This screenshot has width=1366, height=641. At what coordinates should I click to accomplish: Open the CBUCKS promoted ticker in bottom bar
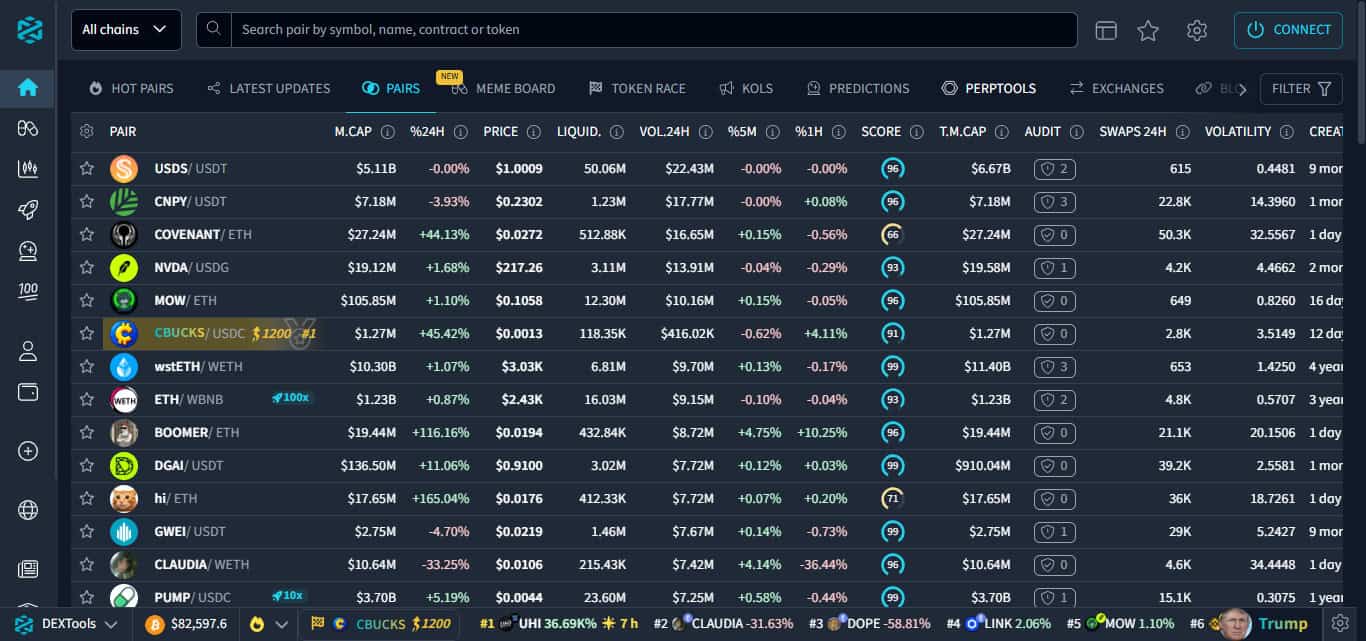tap(381, 624)
